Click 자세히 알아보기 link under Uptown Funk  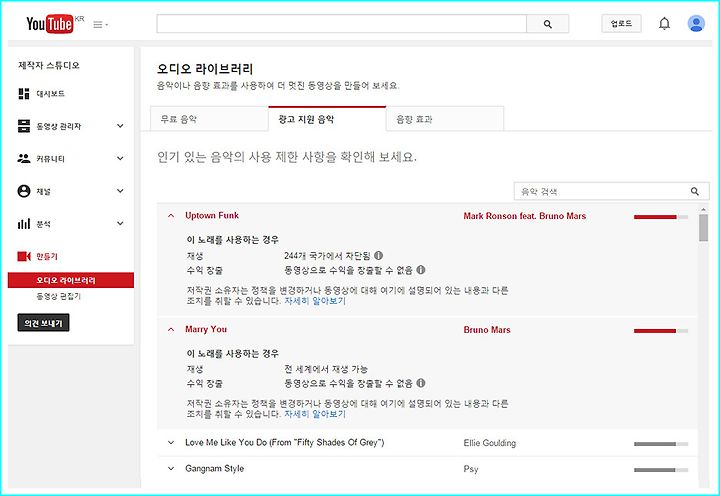pos(315,301)
